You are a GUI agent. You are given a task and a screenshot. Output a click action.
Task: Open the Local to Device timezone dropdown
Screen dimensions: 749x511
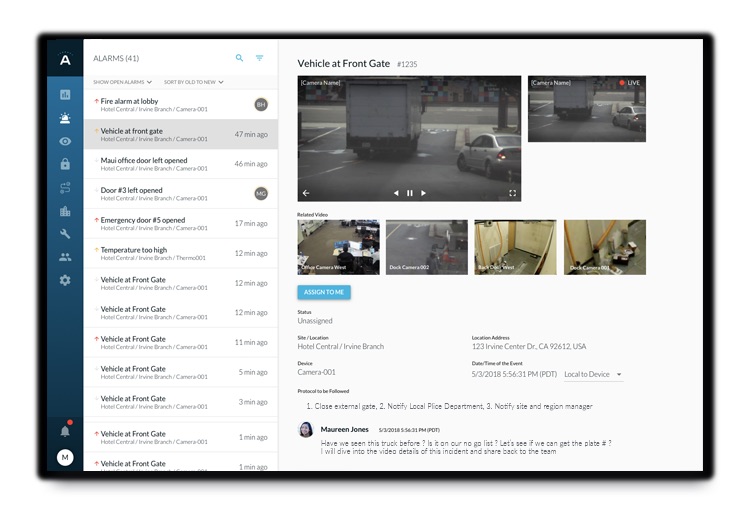[593, 375]
